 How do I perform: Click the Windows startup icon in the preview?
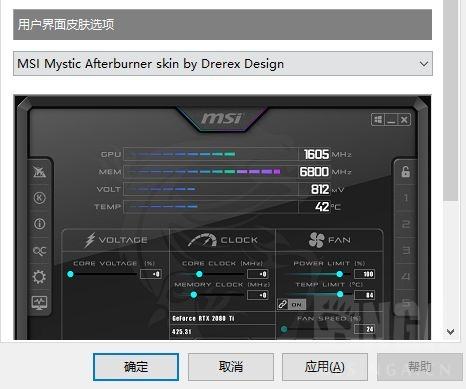click(378, 120)
